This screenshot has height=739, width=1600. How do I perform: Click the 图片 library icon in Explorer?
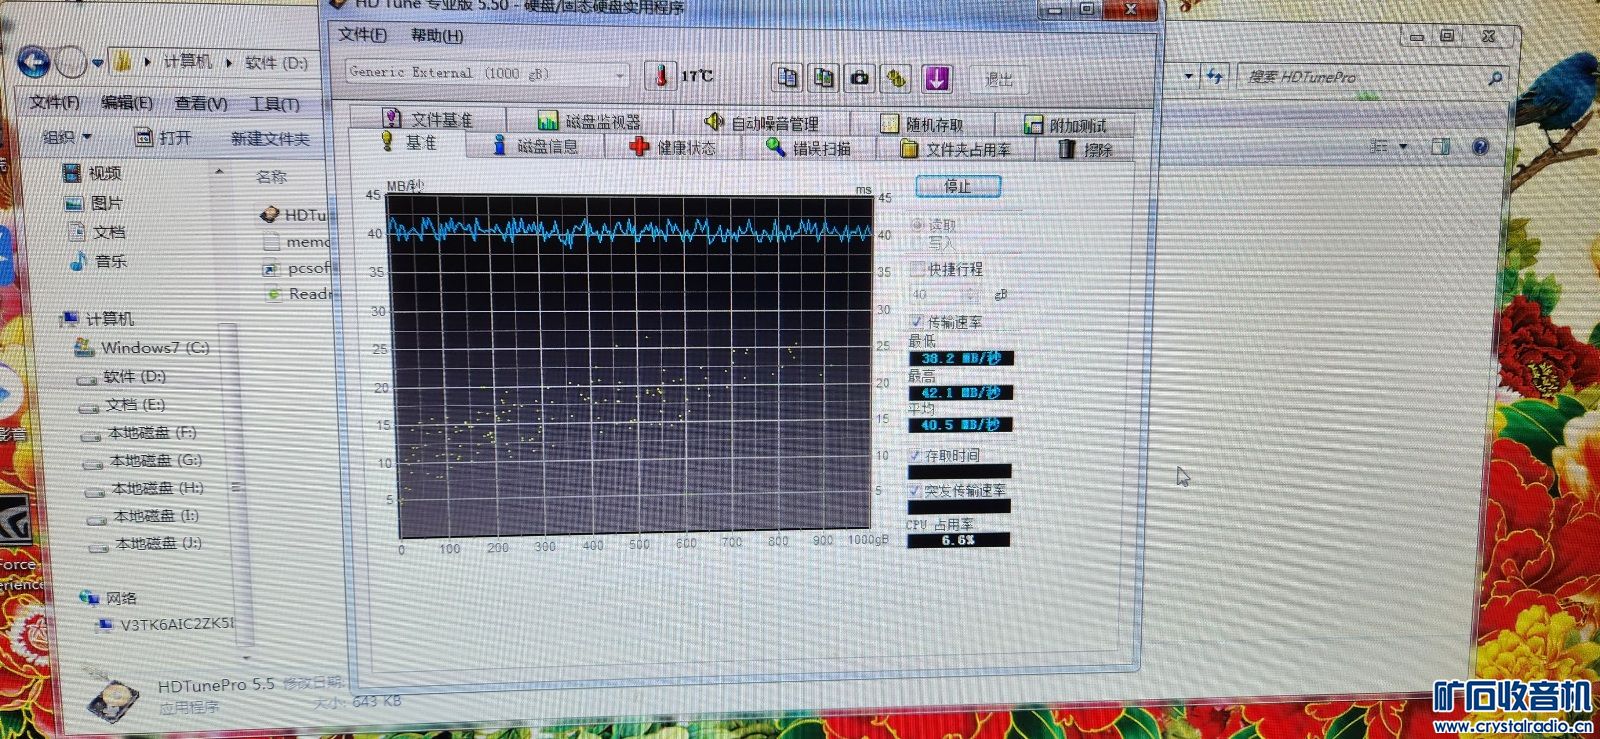pos(74,203)
